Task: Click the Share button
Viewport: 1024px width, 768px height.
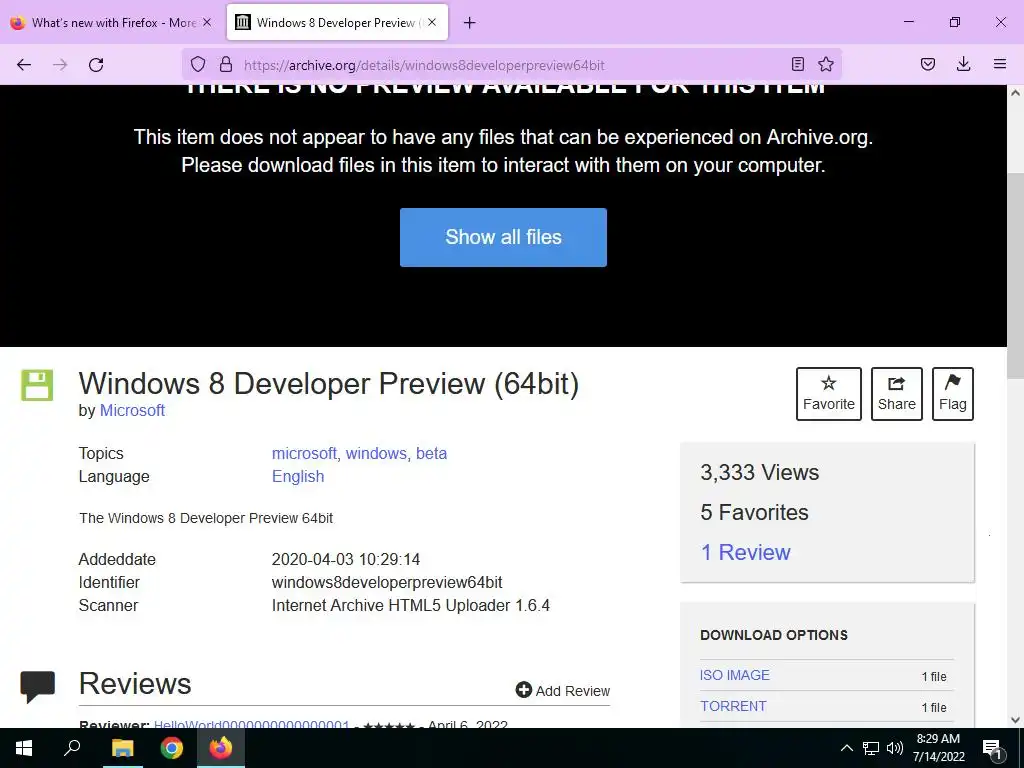Action: point(897,394)
